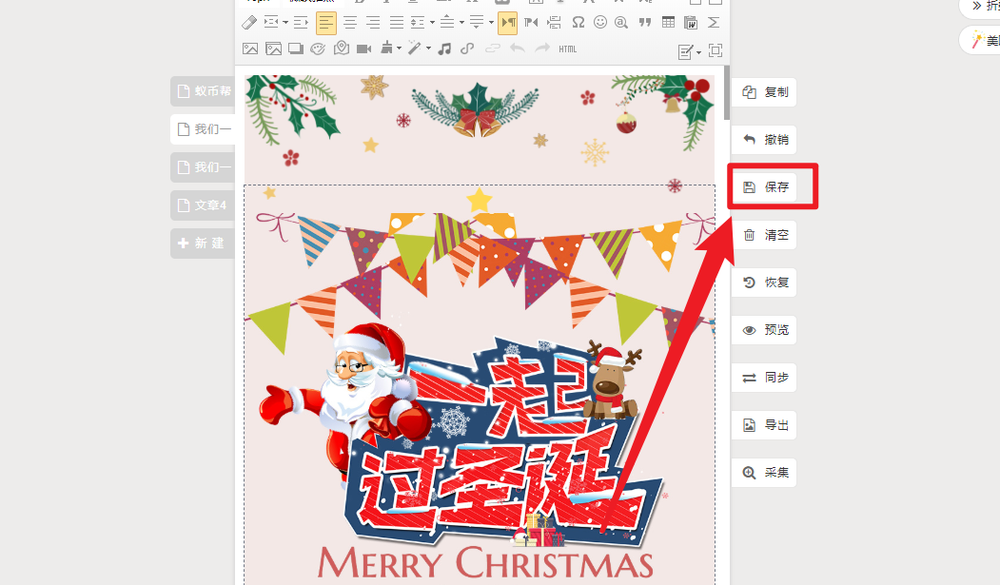Open the Omega special characters tool
The image size is (1000, 585).
(x=578, y=23)
